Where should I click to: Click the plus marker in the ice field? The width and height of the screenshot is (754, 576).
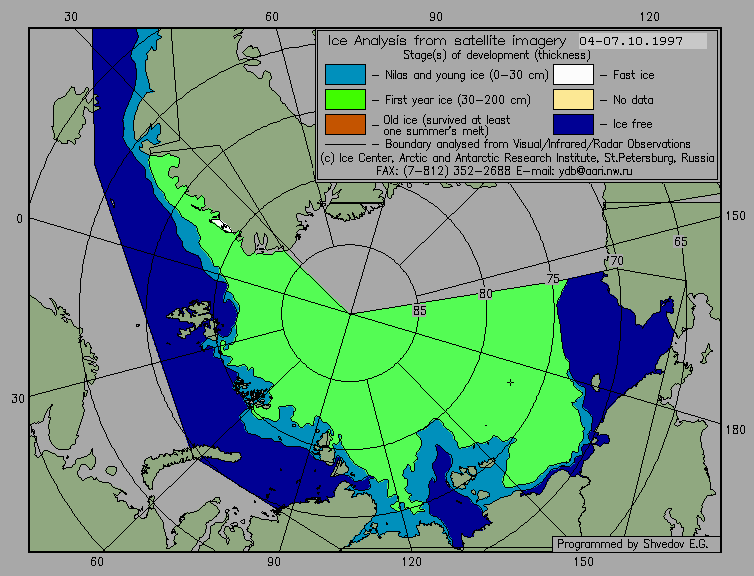pos(510,383)
